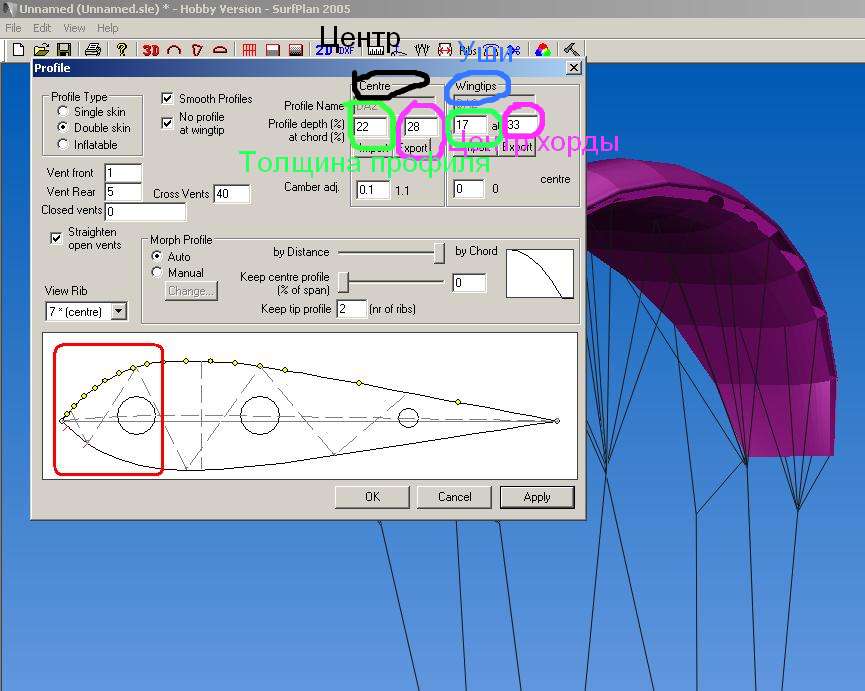Screen dimensions: 865x691
Task: Open the View menu
Action: point(74,28)
